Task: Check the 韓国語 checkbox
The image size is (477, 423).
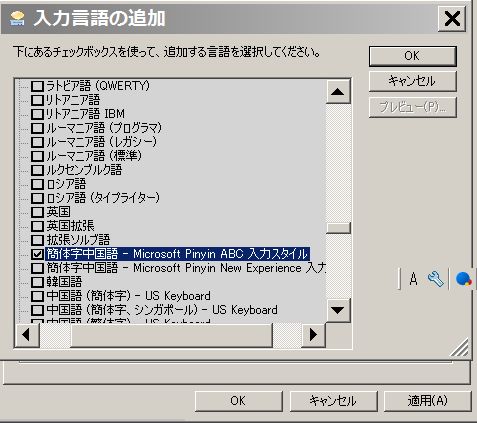Action: click(37, 282)
